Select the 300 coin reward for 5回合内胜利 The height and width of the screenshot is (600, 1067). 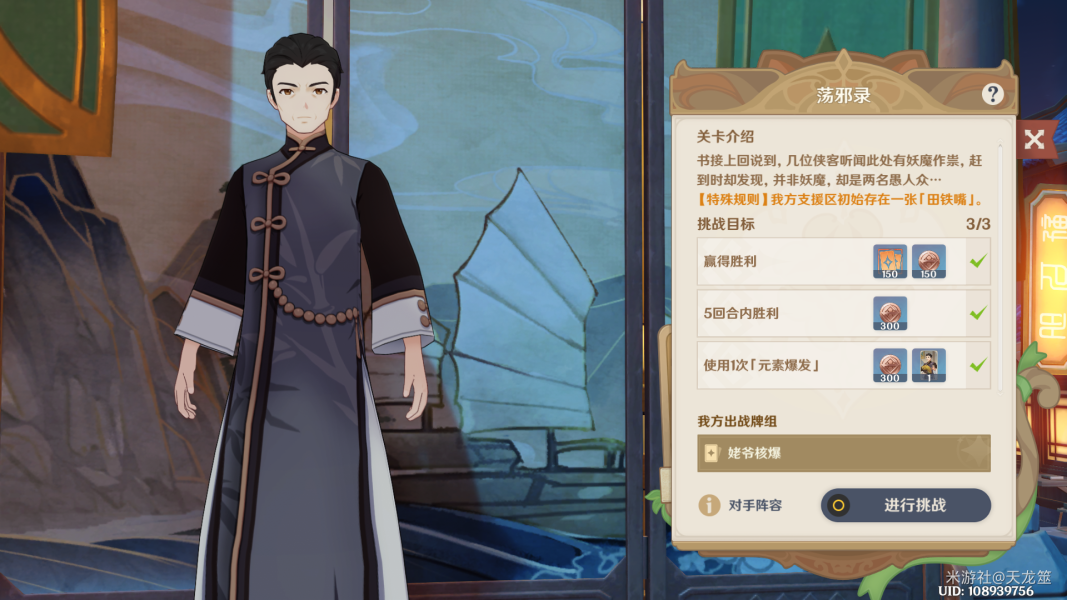(889, 314)
